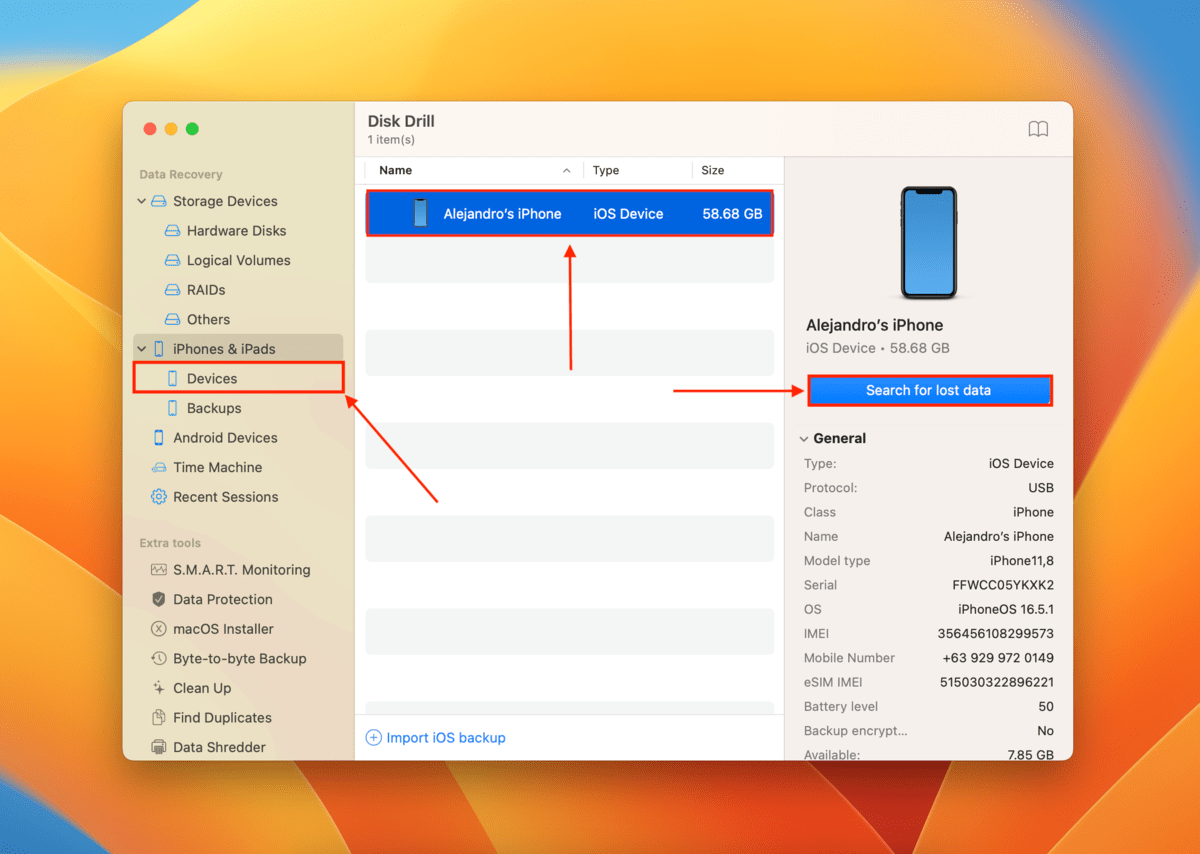The height and width of the screenshot is (854, 1200).
Task: Click the model type value iPhone11,8
Action: [x=1021, y=561]
